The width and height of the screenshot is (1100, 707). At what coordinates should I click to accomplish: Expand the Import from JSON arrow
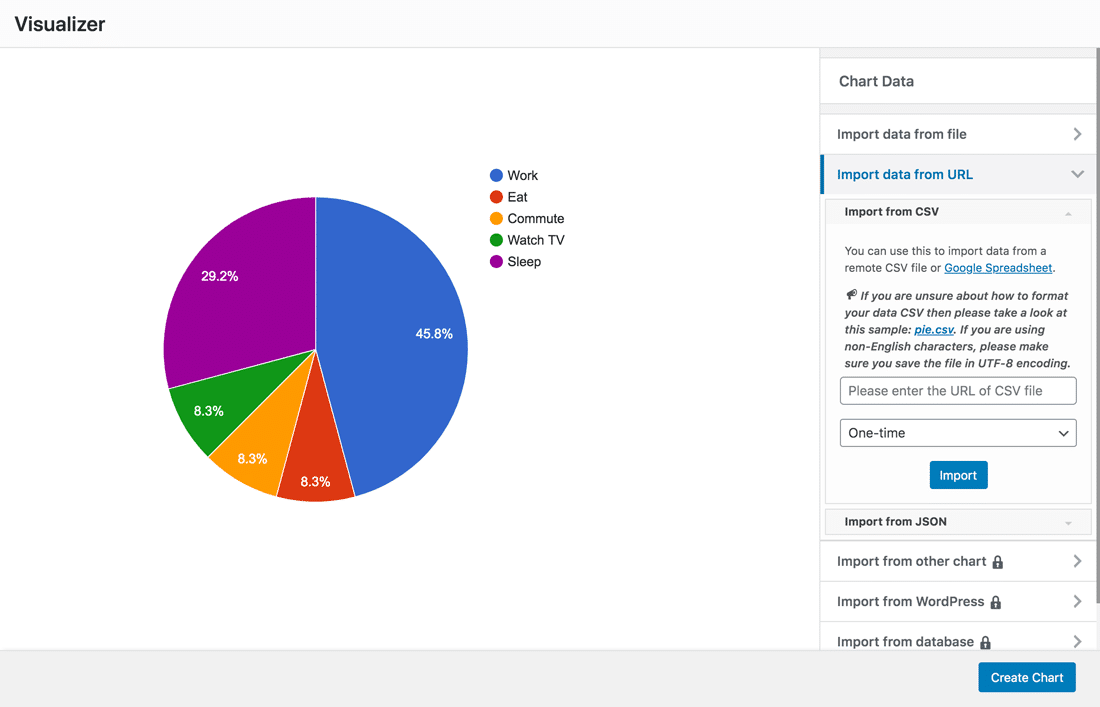pyautogui.click(x=1068, y=523)
